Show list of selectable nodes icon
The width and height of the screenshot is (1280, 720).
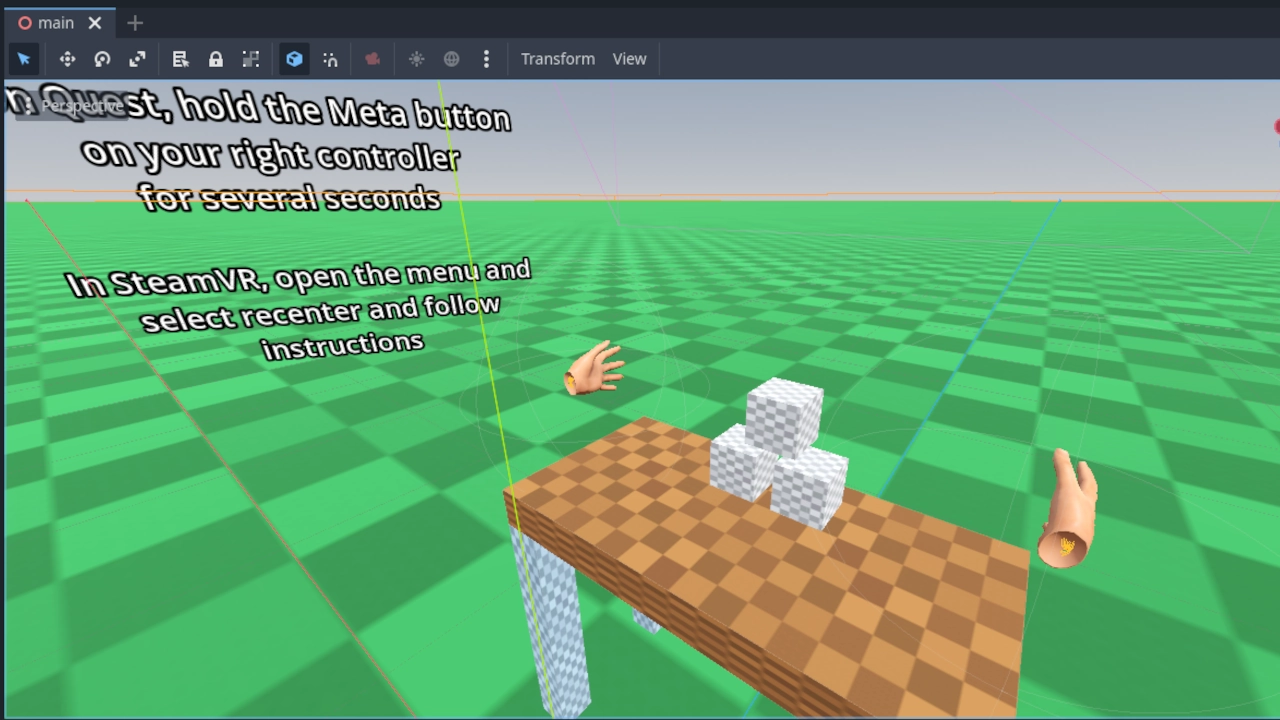[x=180, y=59]
